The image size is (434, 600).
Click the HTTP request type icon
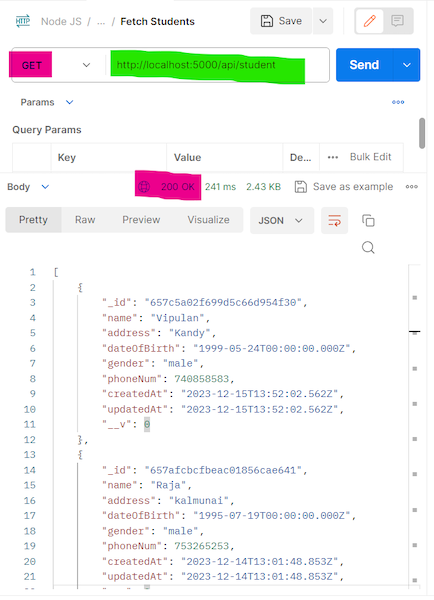pos(23,21)
